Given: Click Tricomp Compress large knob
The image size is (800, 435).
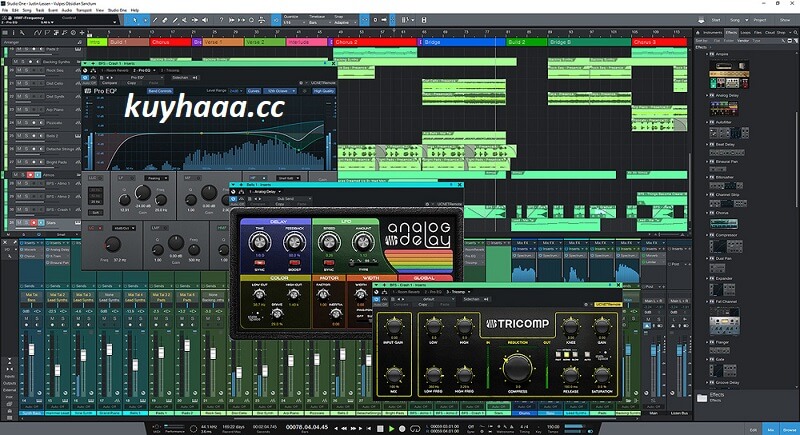Looking at the screenshot, I should coord(517,367).
